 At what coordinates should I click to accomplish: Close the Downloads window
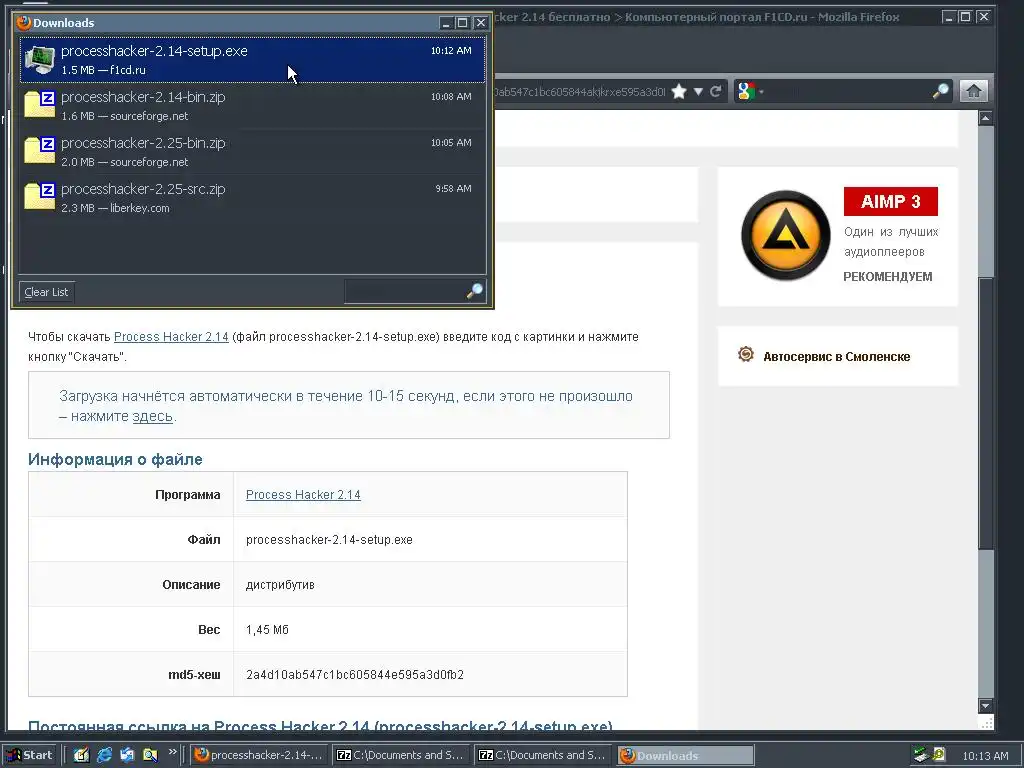[x=481, y=23]
